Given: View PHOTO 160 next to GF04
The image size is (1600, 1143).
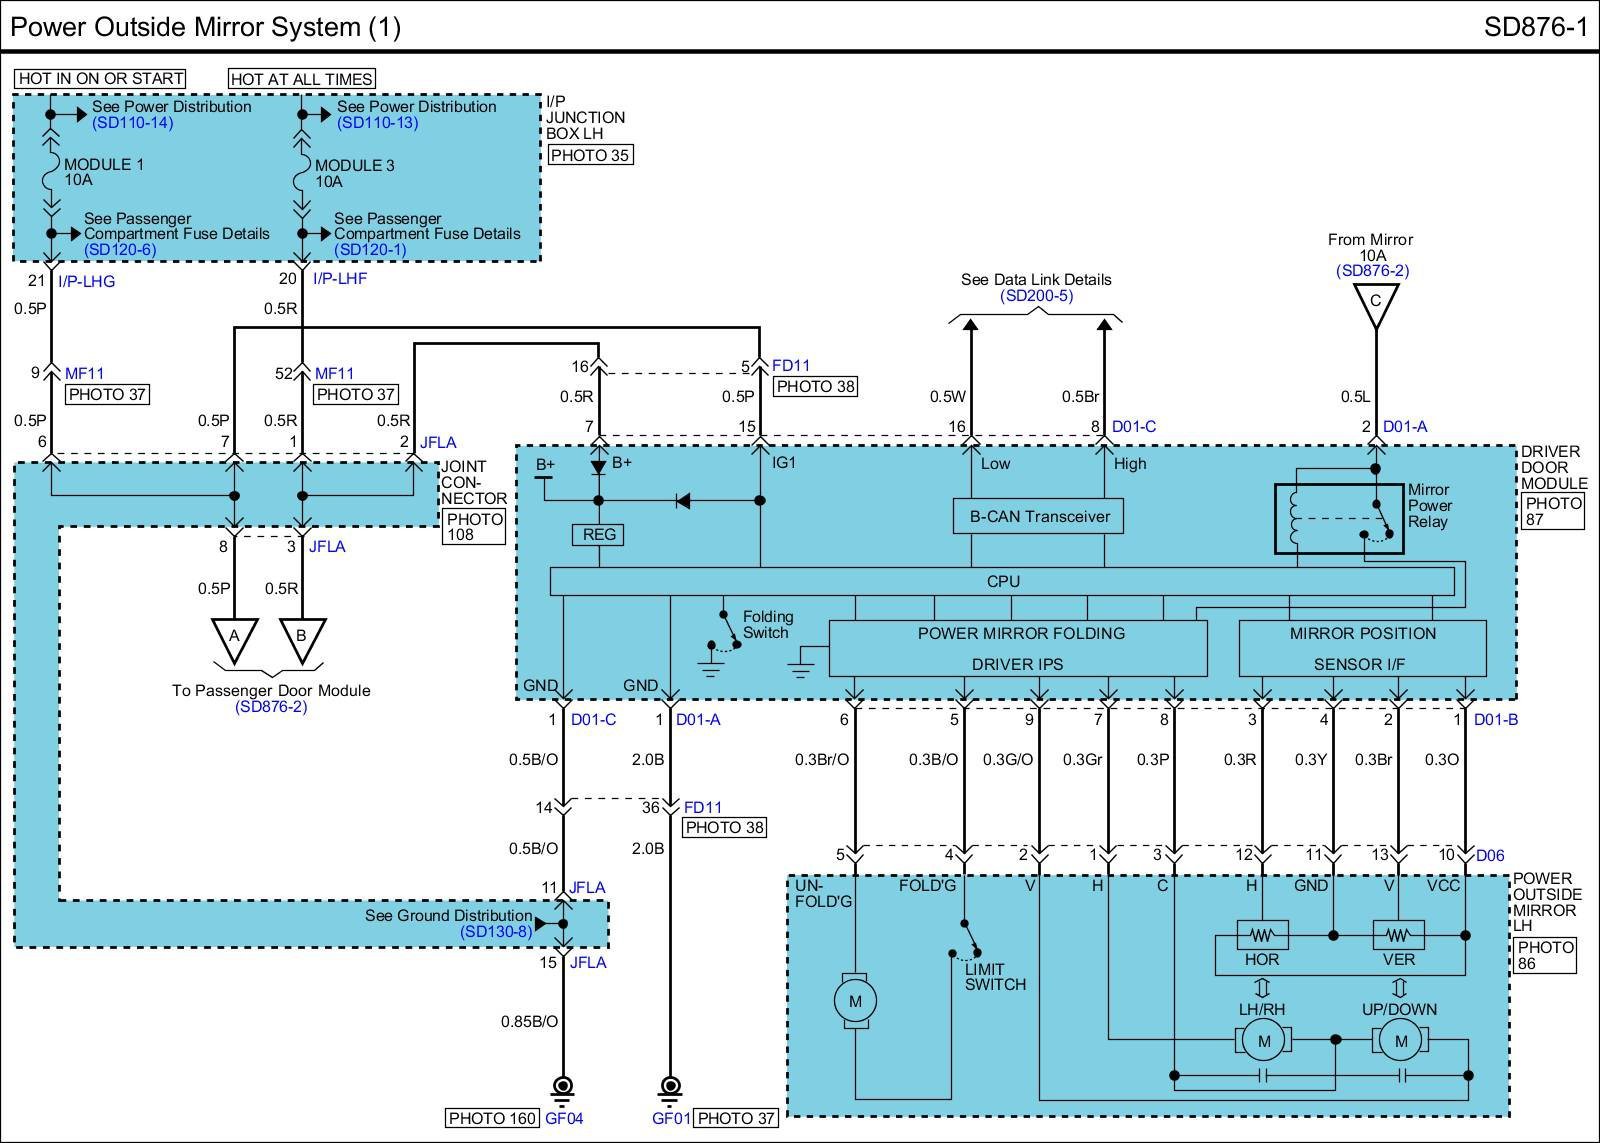Looking at the screenshot, I should click(x=492, y=1118).
